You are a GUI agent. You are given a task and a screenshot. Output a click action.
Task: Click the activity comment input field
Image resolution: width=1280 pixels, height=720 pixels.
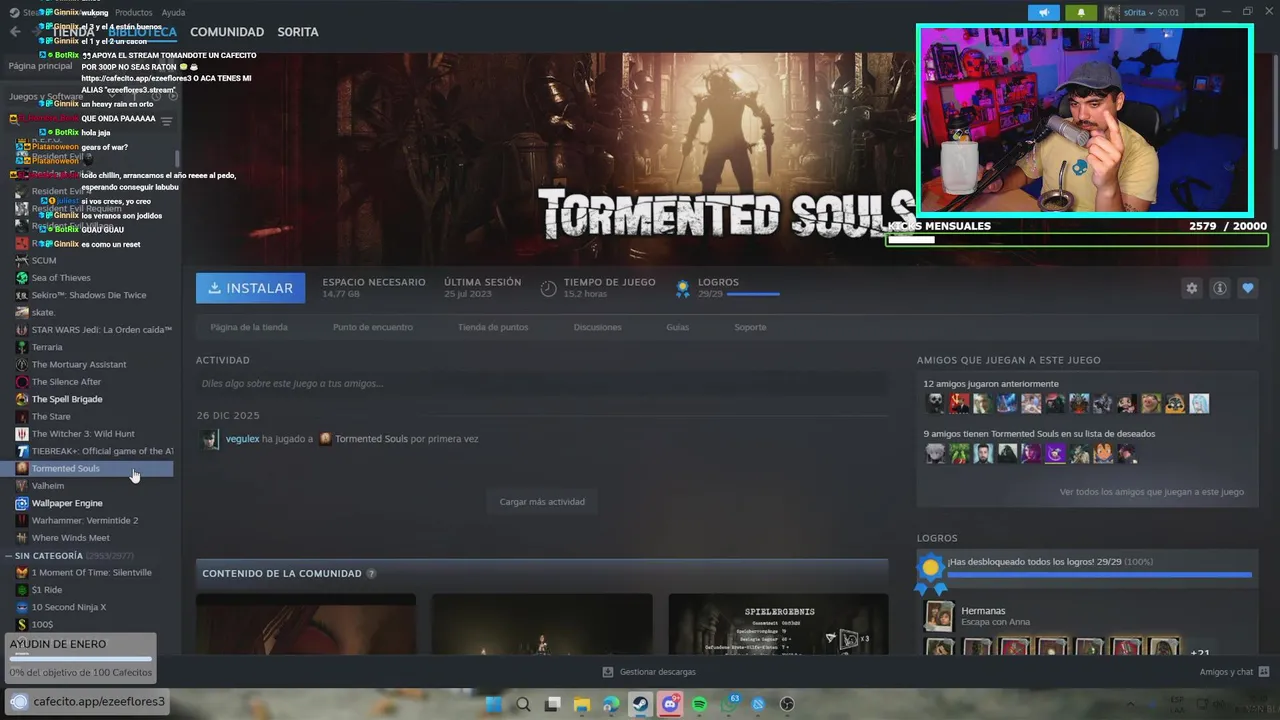(x=542, y=383)
